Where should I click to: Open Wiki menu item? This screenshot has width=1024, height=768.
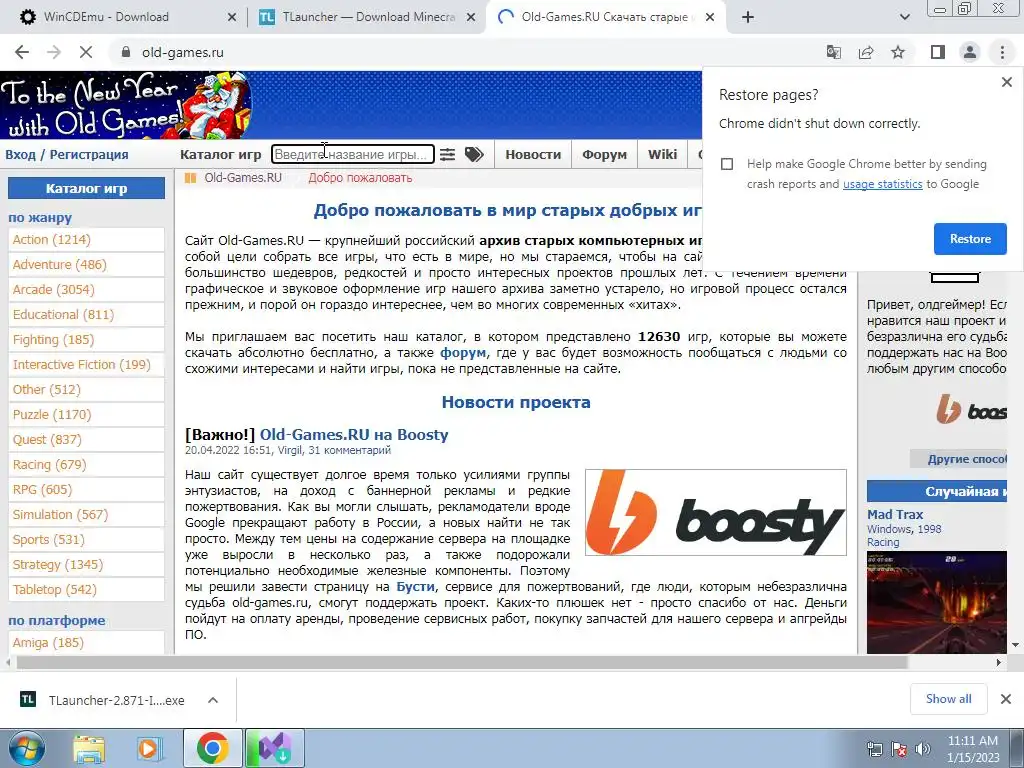(x=662, y=155)
